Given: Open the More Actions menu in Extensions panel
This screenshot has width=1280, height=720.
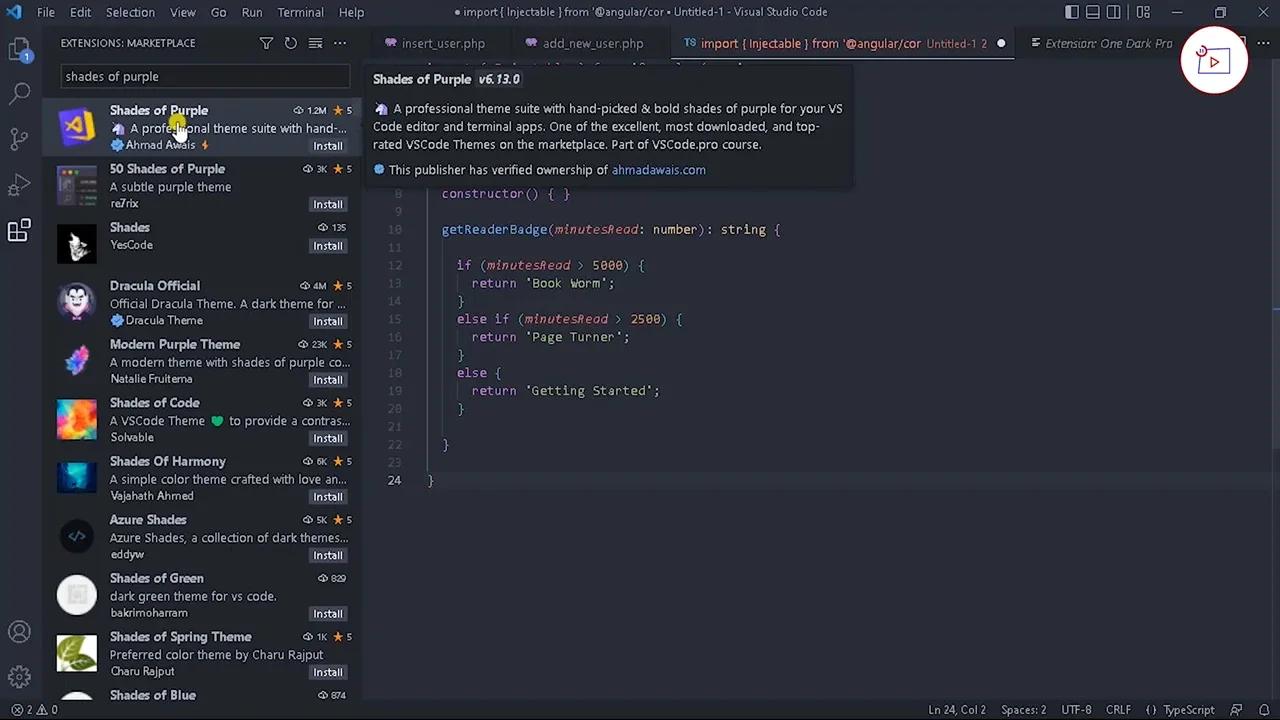Looking at the screenshot, I should click(339, 43).
